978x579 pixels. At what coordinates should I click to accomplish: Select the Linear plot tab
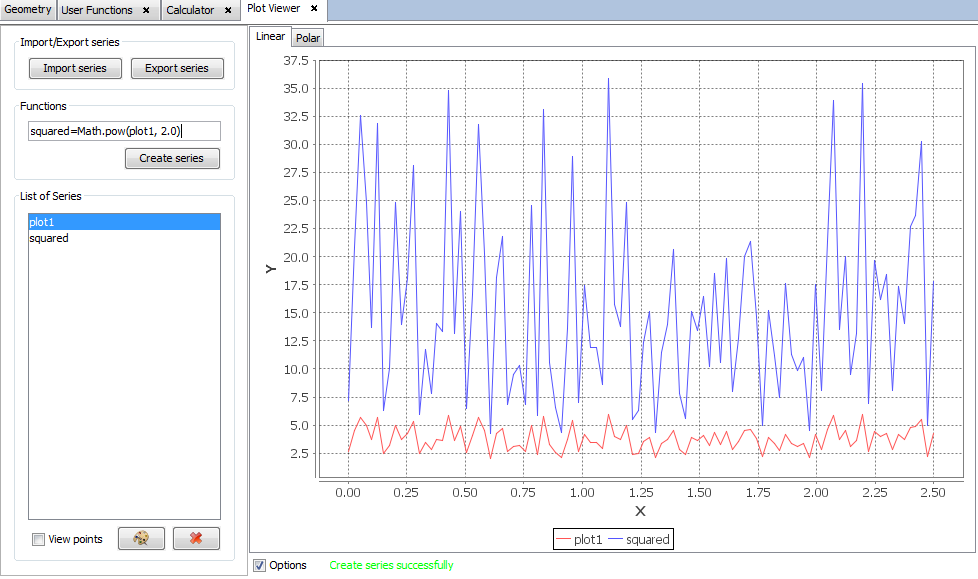click(x=270, y=36)
